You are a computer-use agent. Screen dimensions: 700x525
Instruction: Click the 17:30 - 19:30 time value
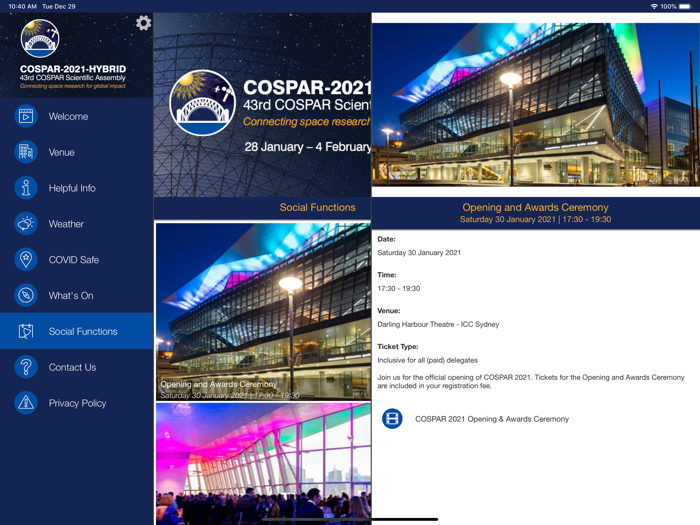coord(399,288)
